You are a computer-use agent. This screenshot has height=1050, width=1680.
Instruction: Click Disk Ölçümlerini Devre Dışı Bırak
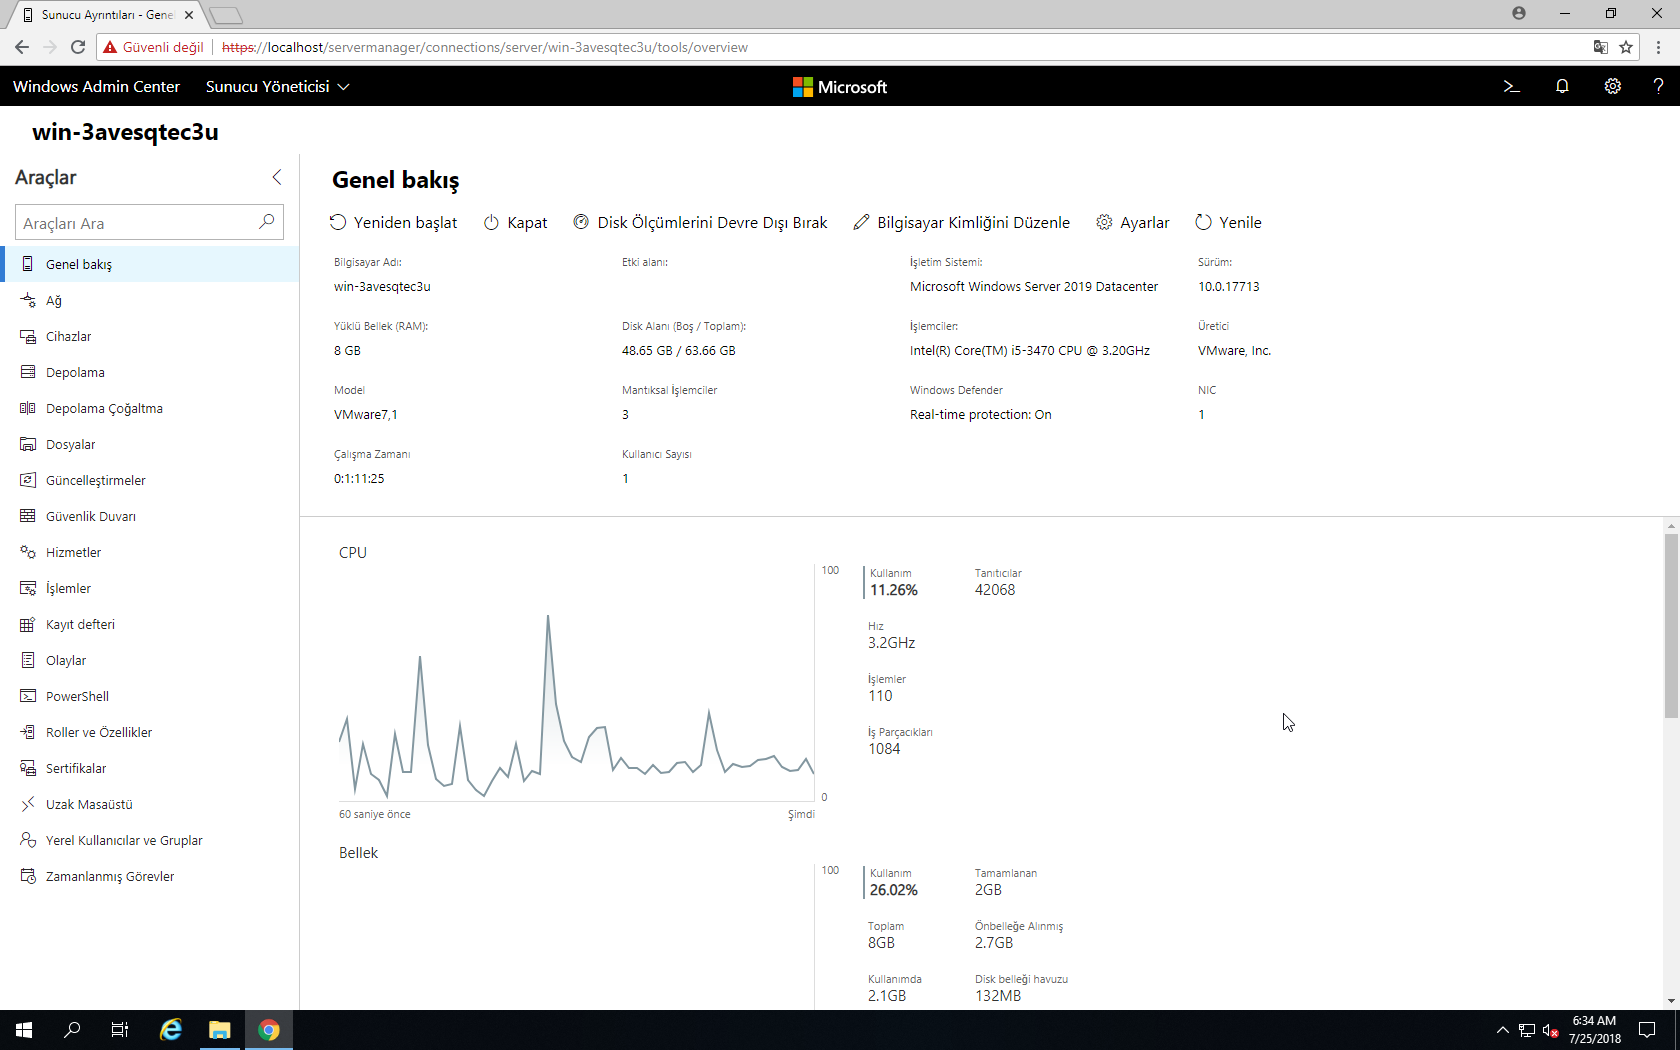[700, 222]
